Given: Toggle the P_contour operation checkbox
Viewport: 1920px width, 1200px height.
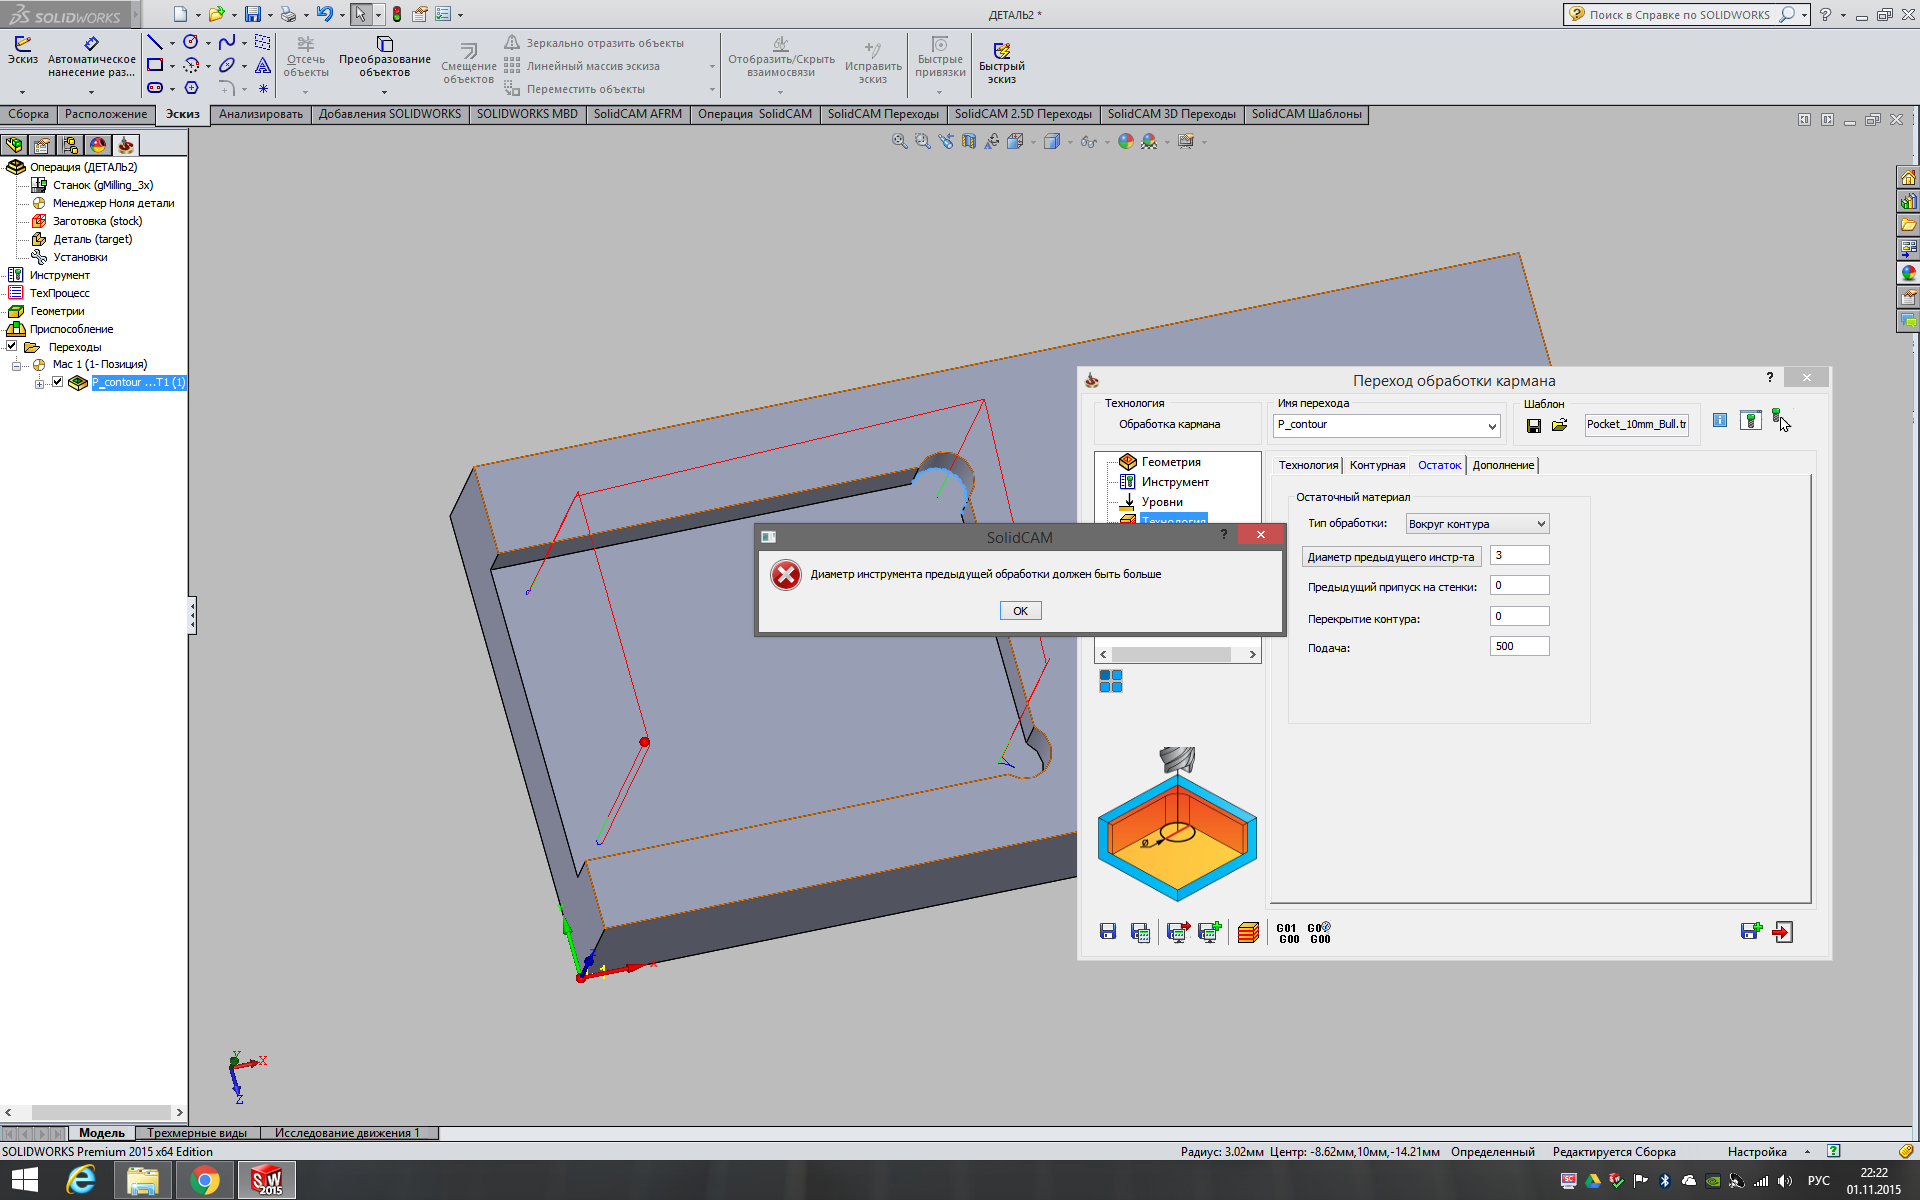Looking at the screenshot, I should pyautogui.click(x=58, y=382).
